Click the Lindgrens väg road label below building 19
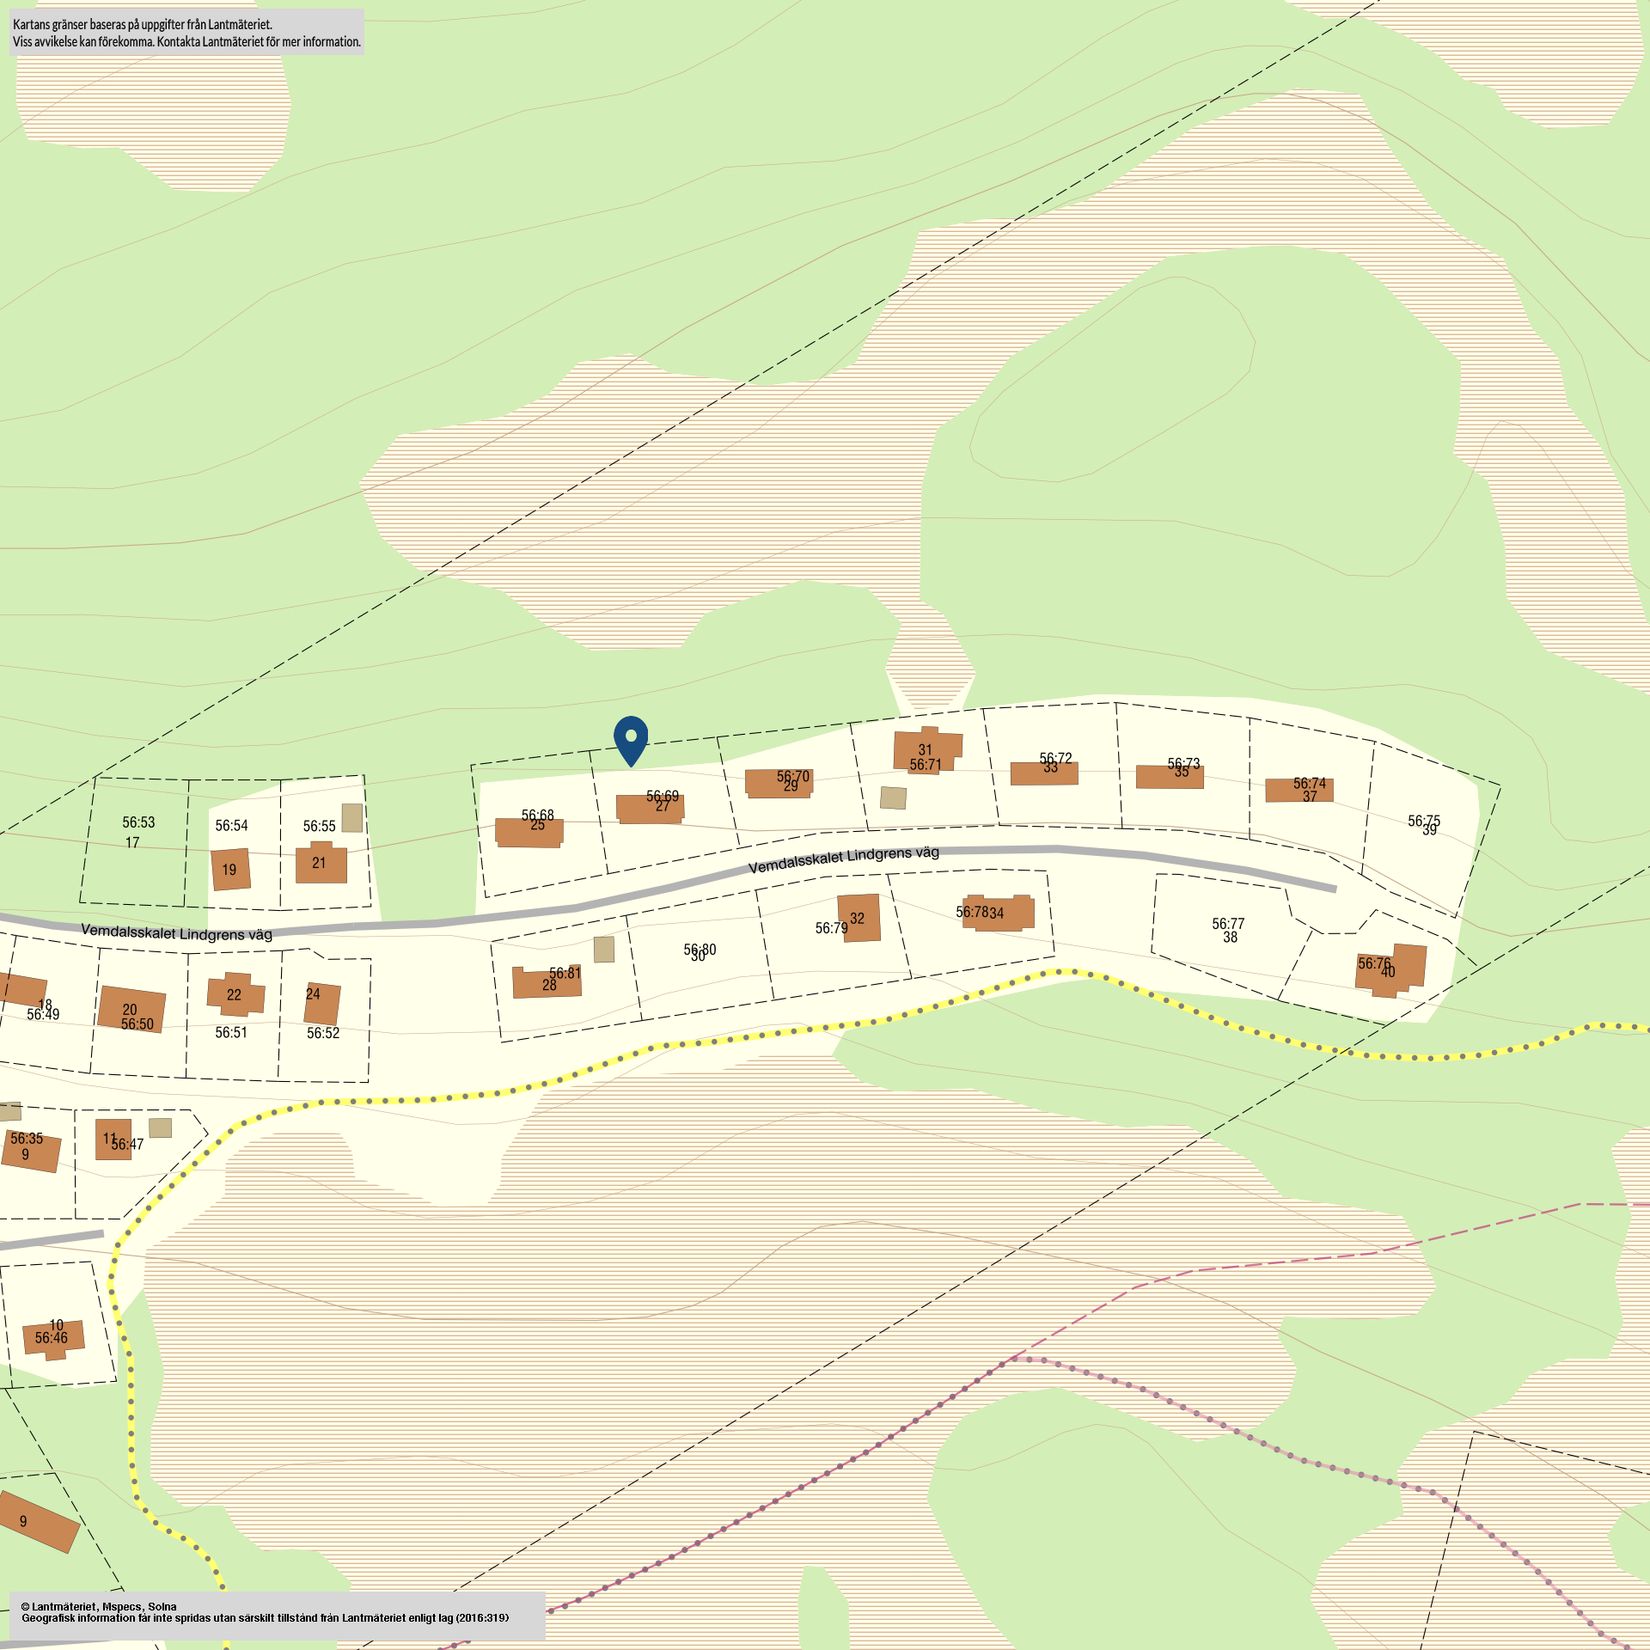1650x1650 pixels. pyautogui.click(x=176, y=932)
